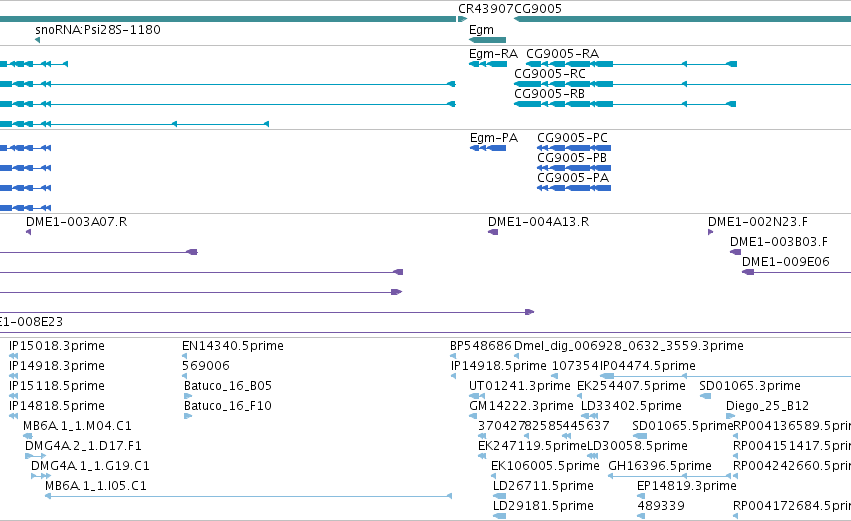
Task: Select the CR43907 gene label
Action: click(x=485, y=9)
